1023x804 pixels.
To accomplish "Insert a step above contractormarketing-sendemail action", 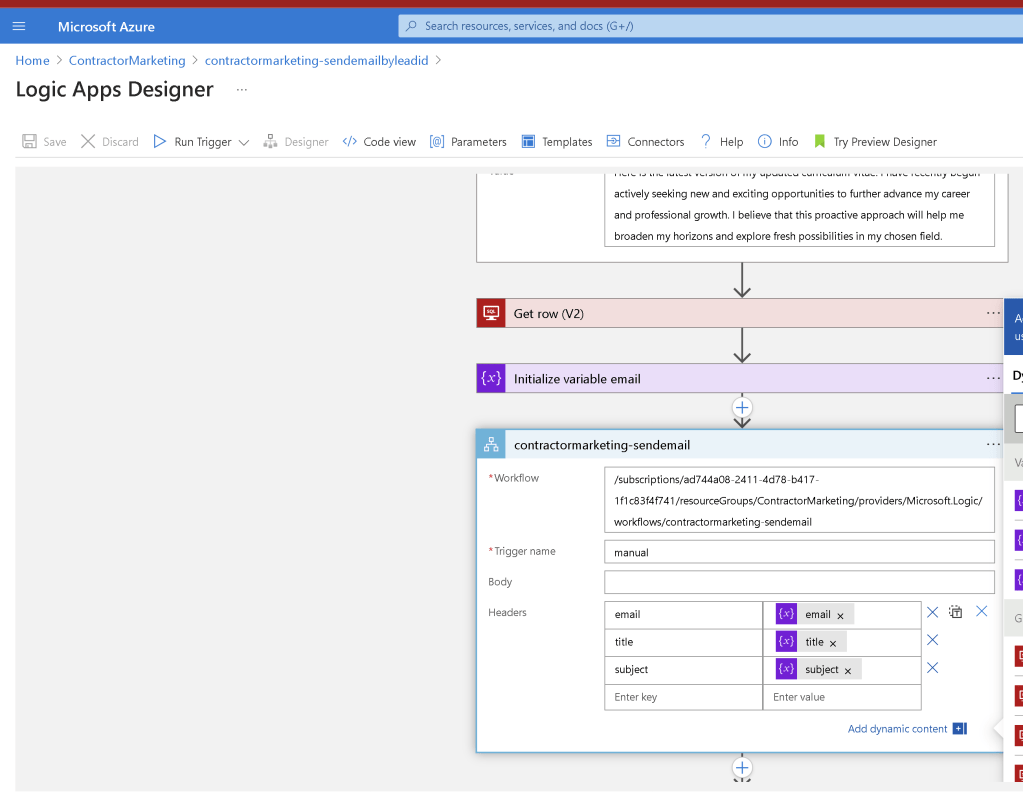I will click(742, 408).
